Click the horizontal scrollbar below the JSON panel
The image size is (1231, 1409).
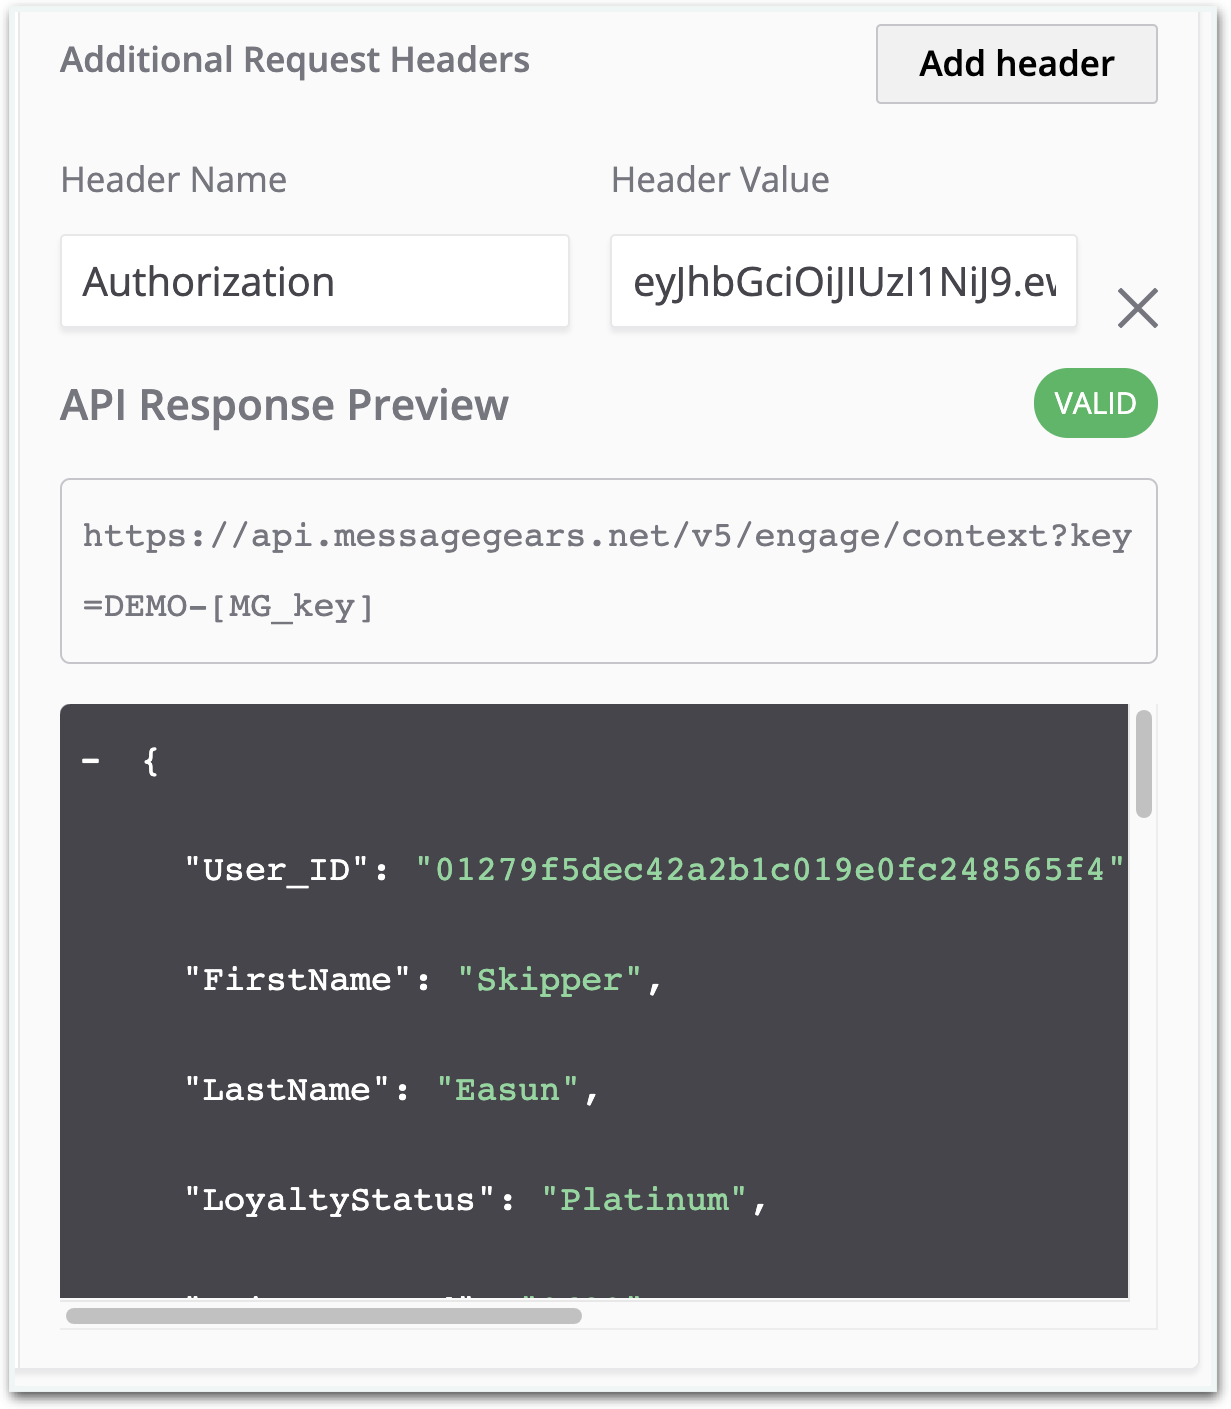click(x=325, y=1316)
